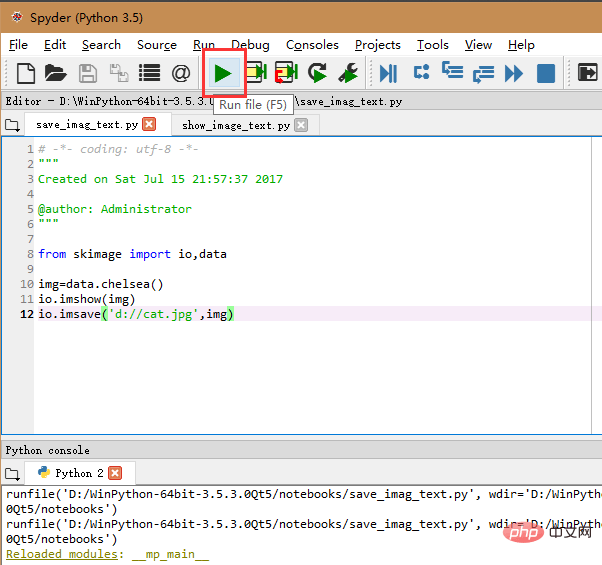
Task: Open the Search menu
Action: point(101,45)
